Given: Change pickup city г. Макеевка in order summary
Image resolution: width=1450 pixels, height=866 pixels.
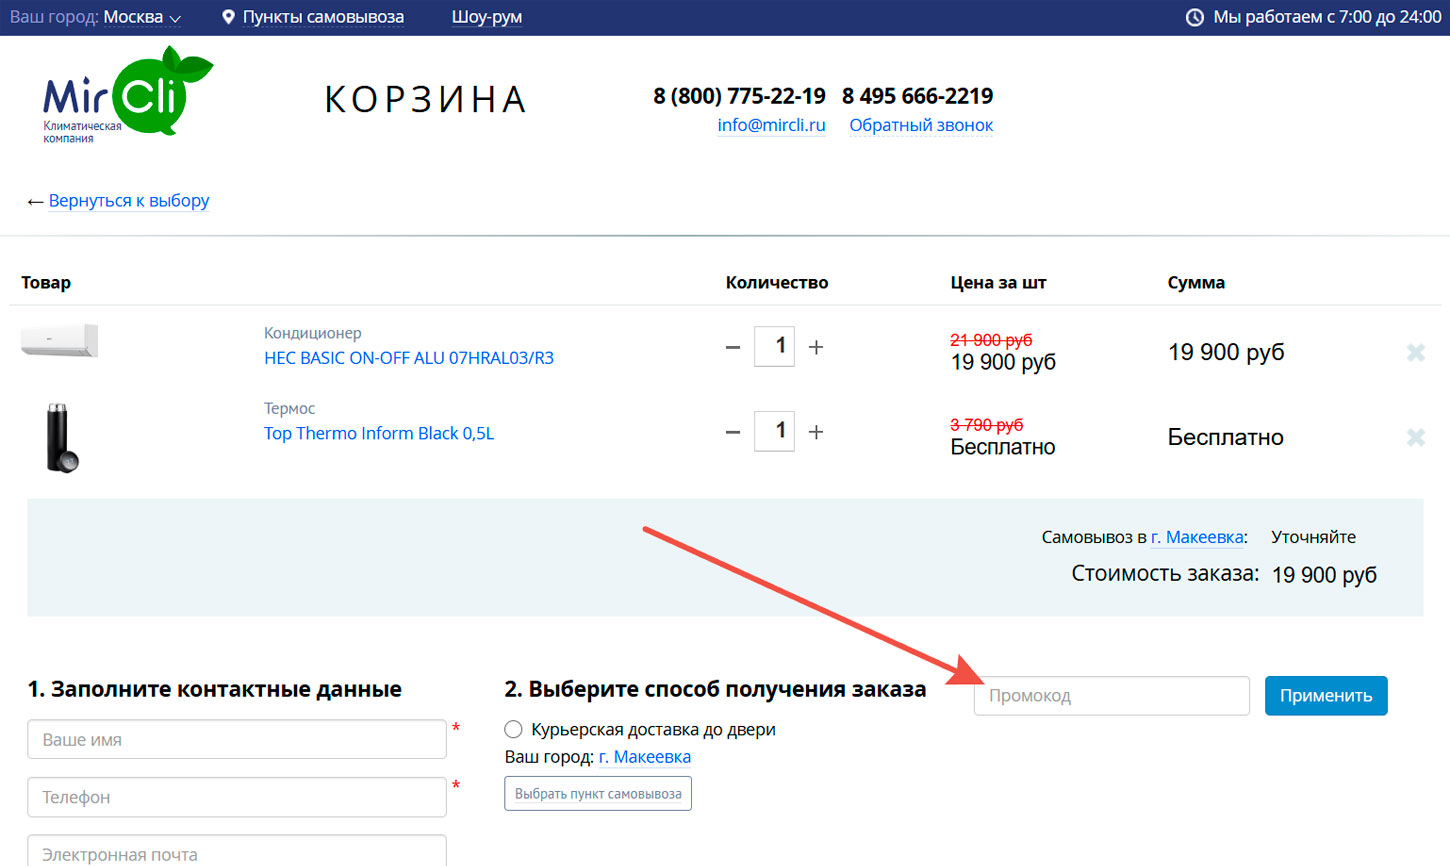Looking at the screenshot, I should pos(1197,537).
